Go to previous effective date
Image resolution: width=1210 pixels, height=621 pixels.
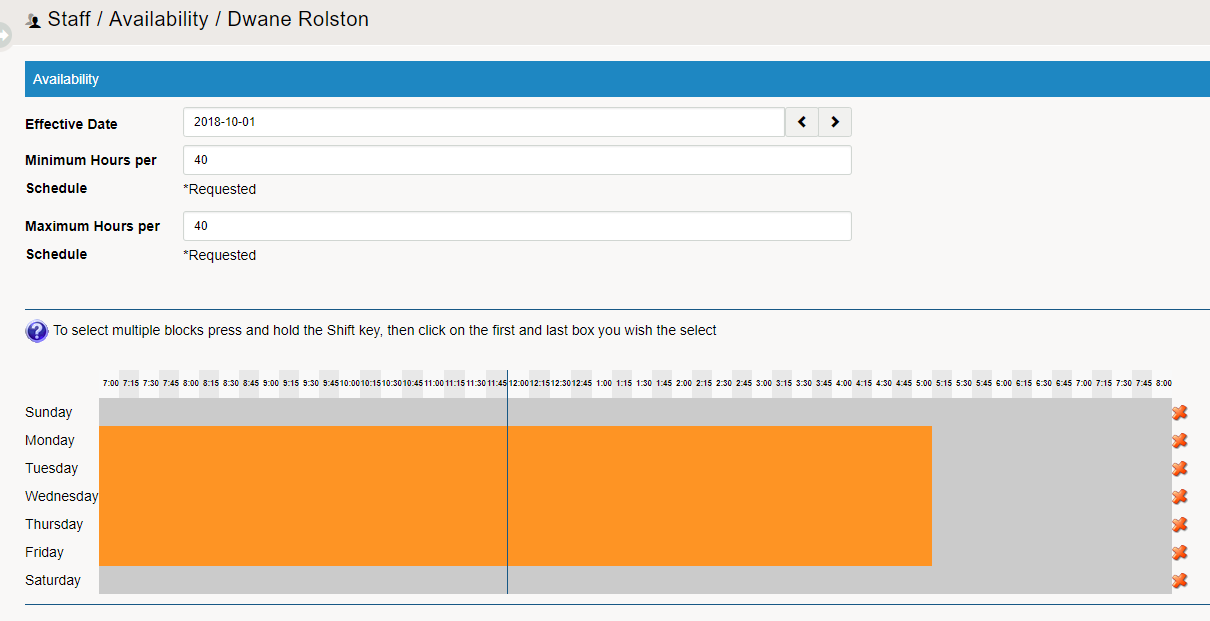tap(802, 122)
